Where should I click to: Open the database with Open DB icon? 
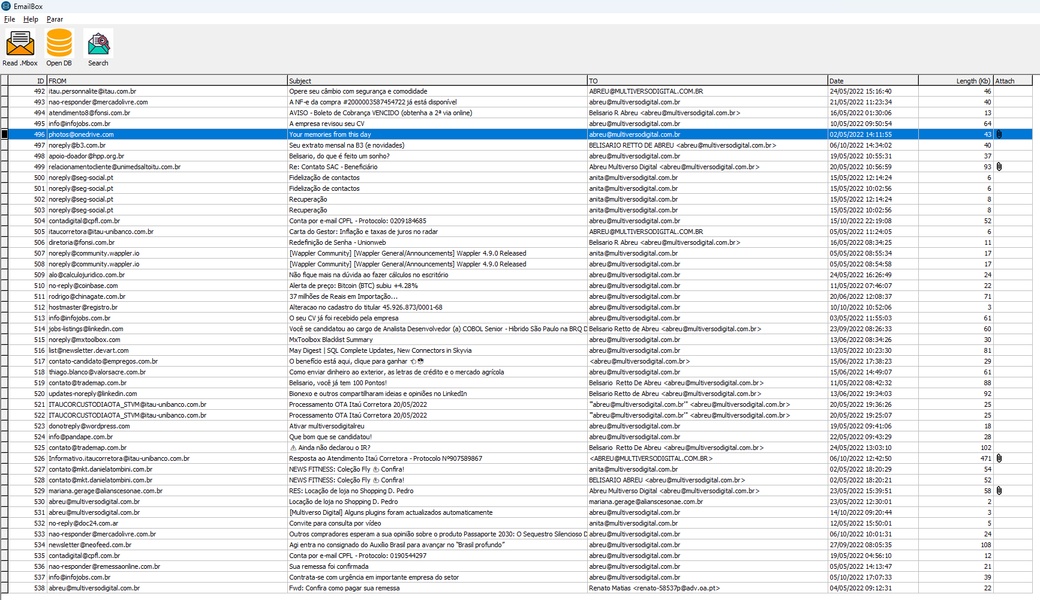59,44
